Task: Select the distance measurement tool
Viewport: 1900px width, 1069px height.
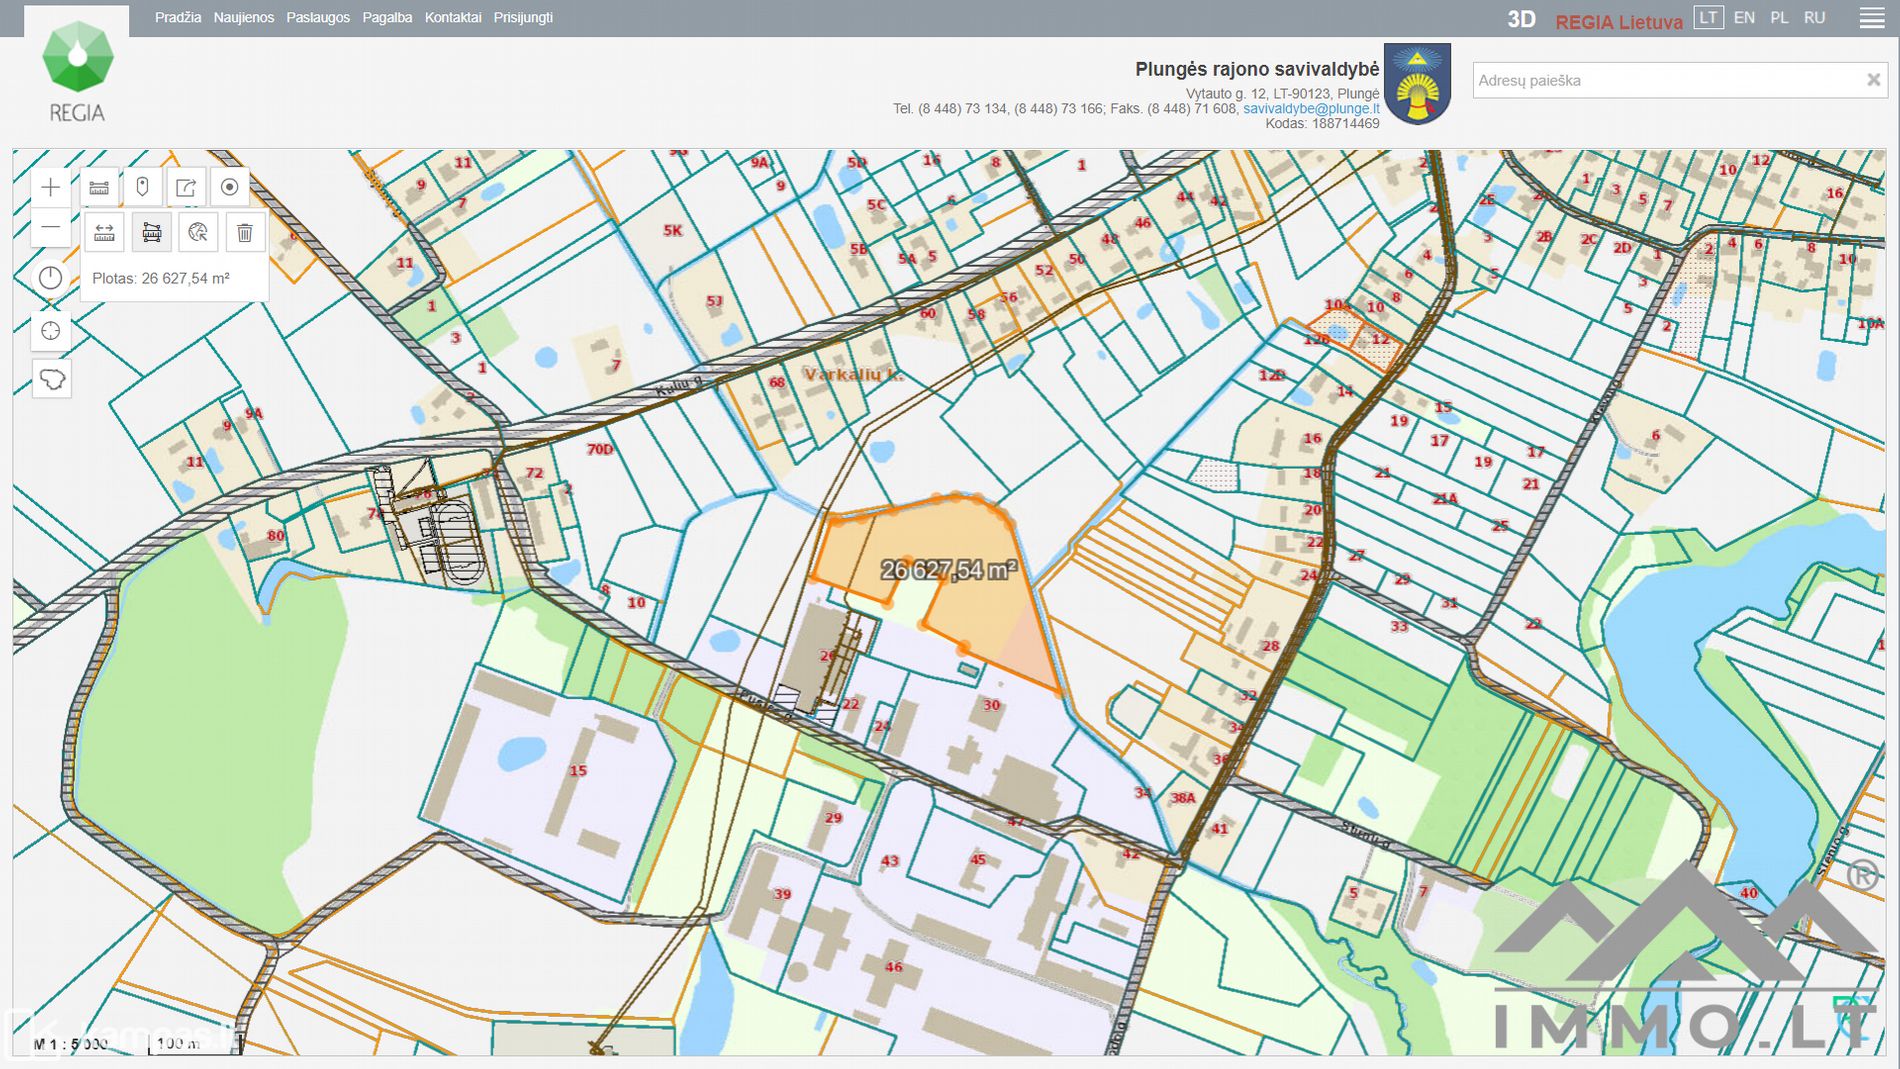Action: click(x=104, y=233)
